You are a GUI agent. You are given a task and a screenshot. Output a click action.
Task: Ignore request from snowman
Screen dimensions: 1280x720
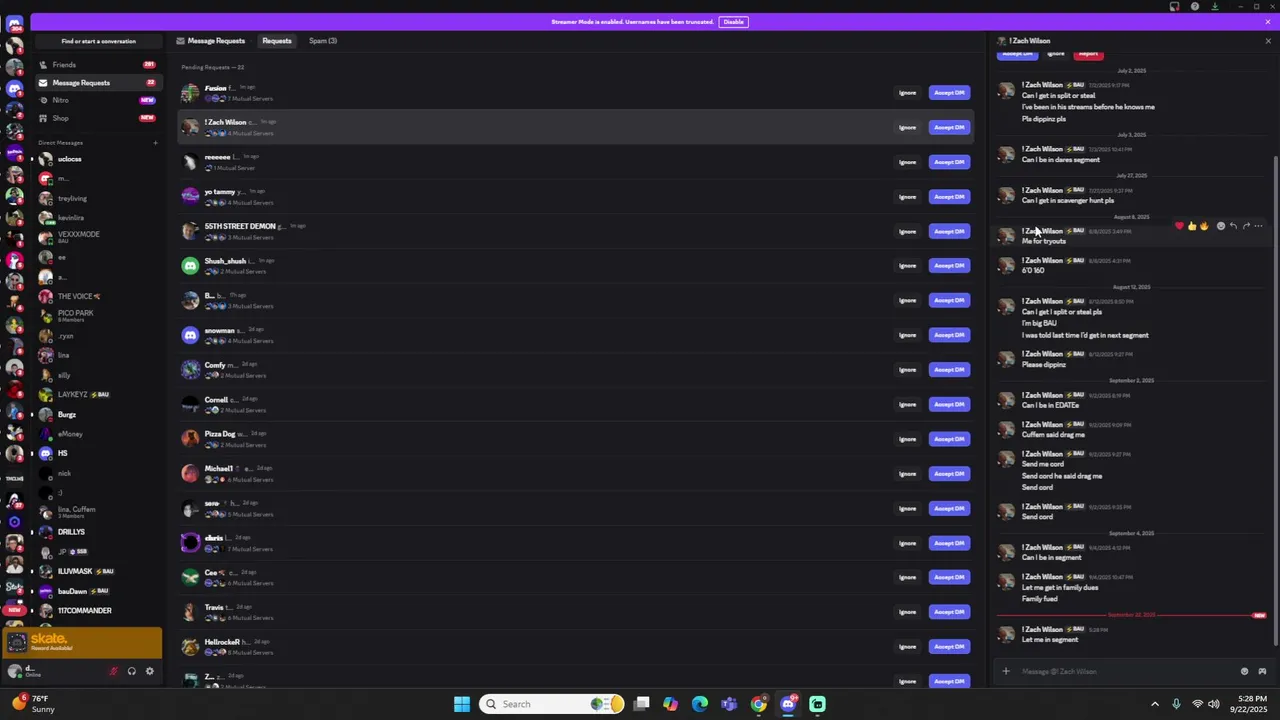[x=907, y=335]
